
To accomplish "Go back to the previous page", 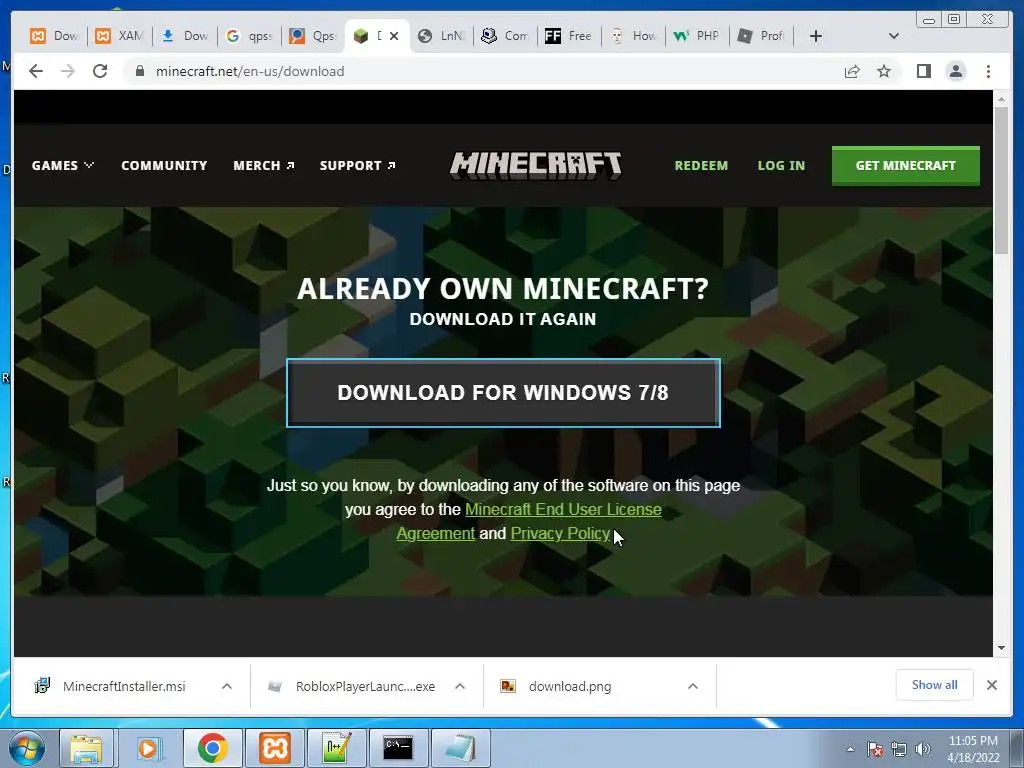I will (36, 71).
